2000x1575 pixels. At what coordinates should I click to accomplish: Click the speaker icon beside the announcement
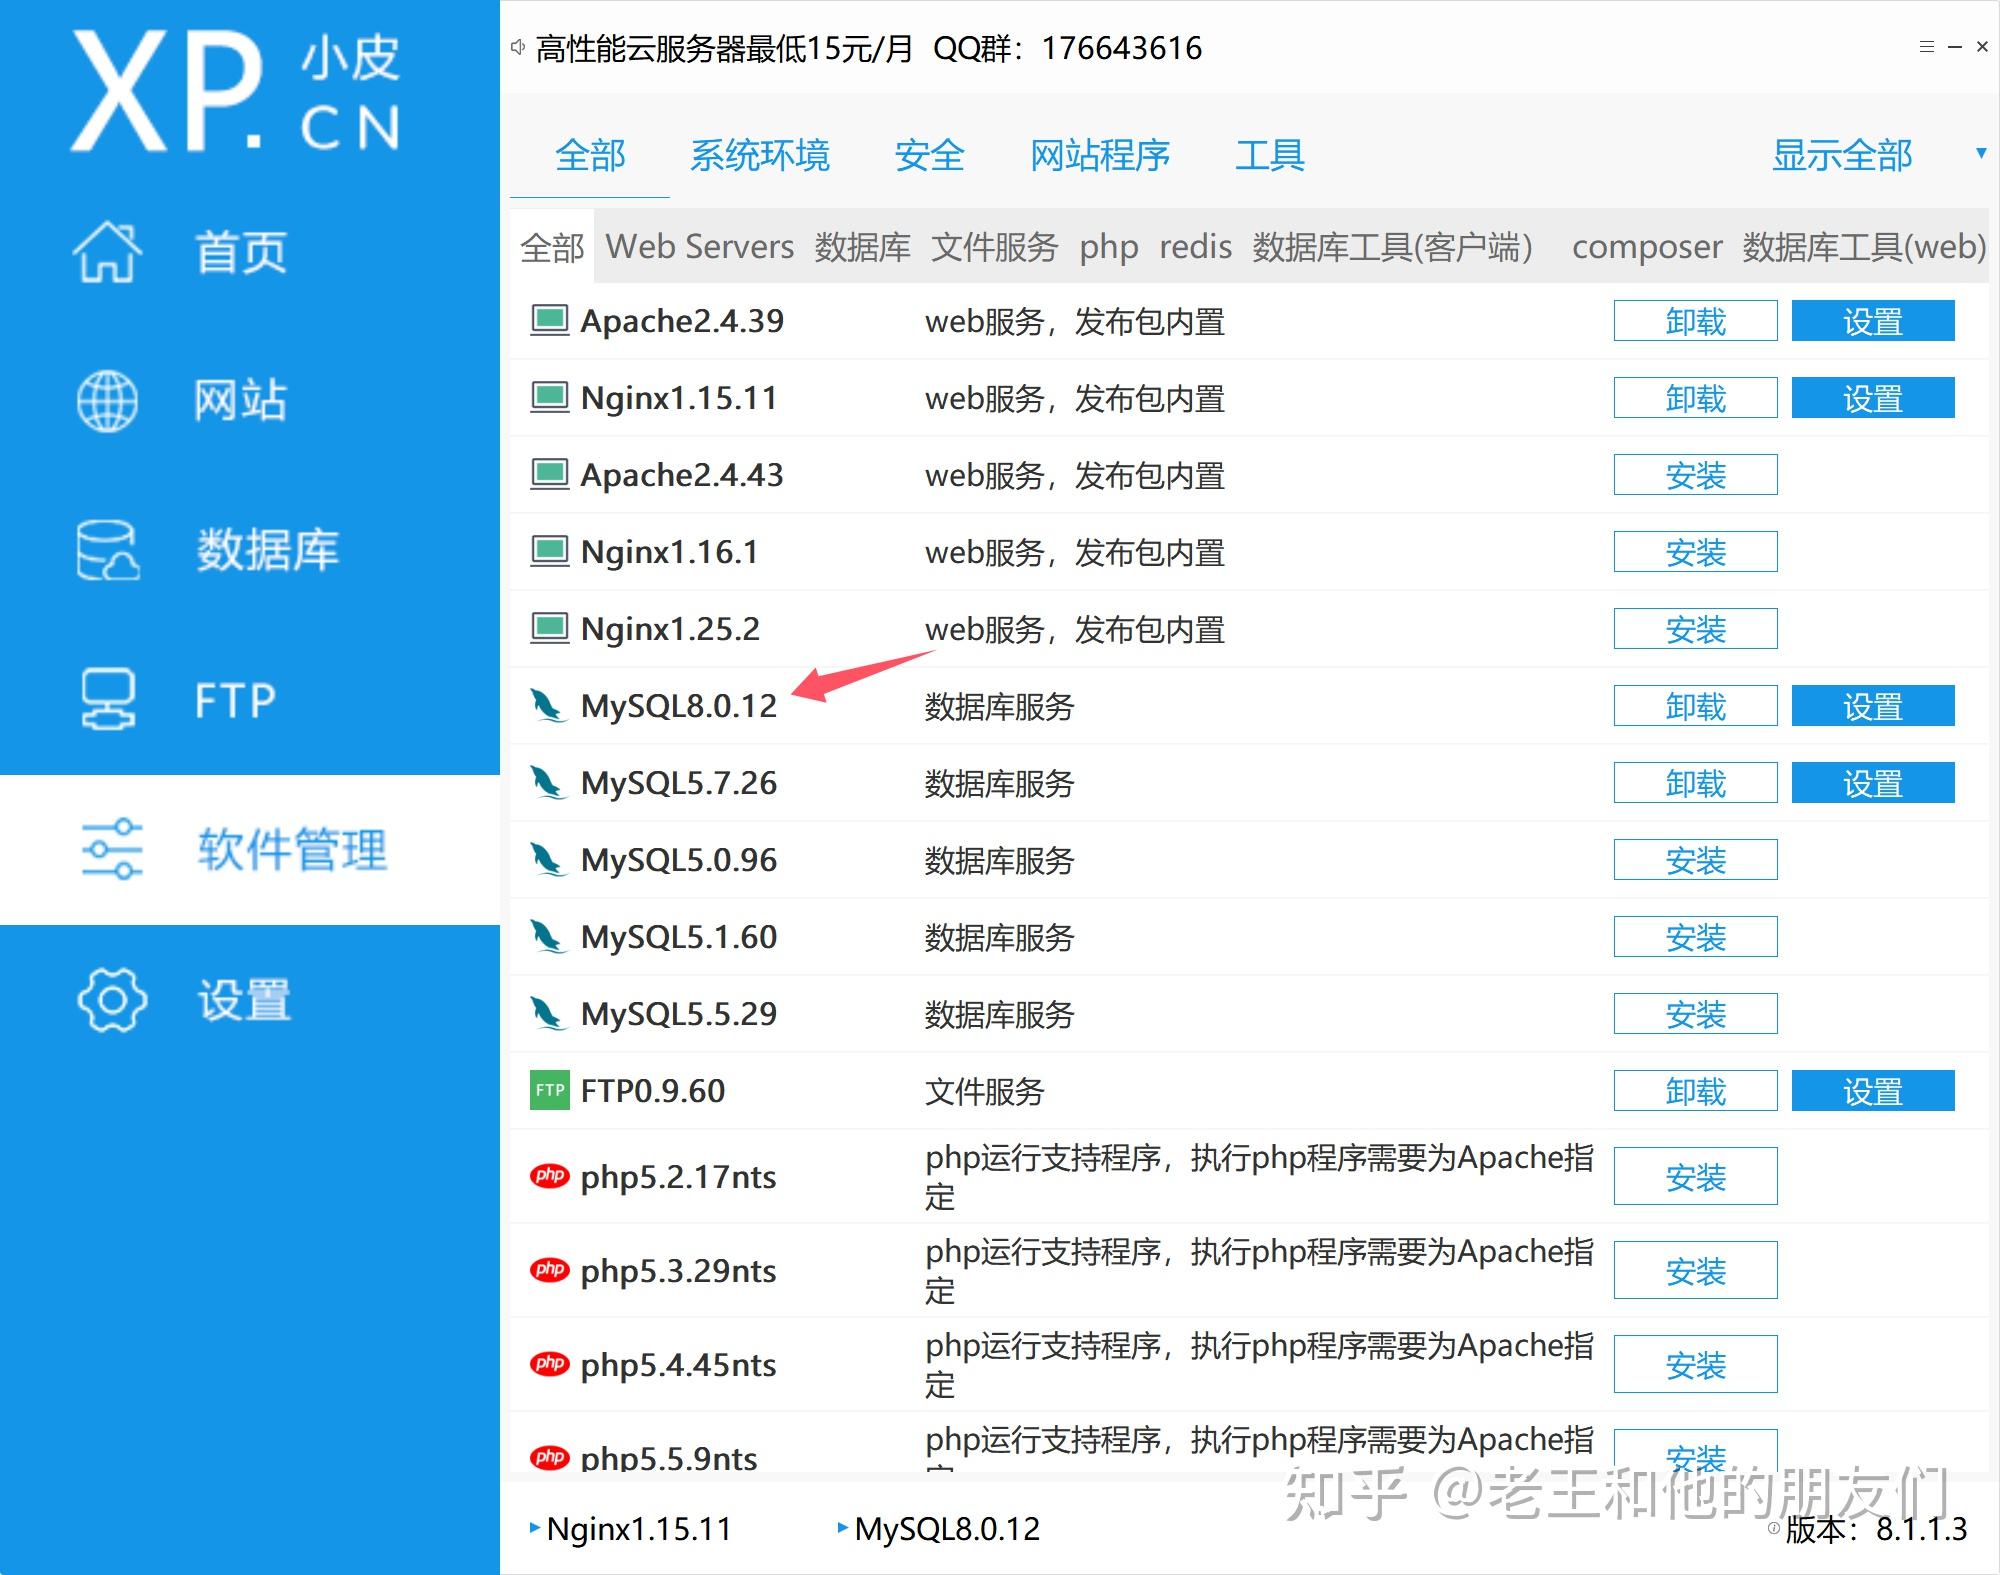point(517,47)
